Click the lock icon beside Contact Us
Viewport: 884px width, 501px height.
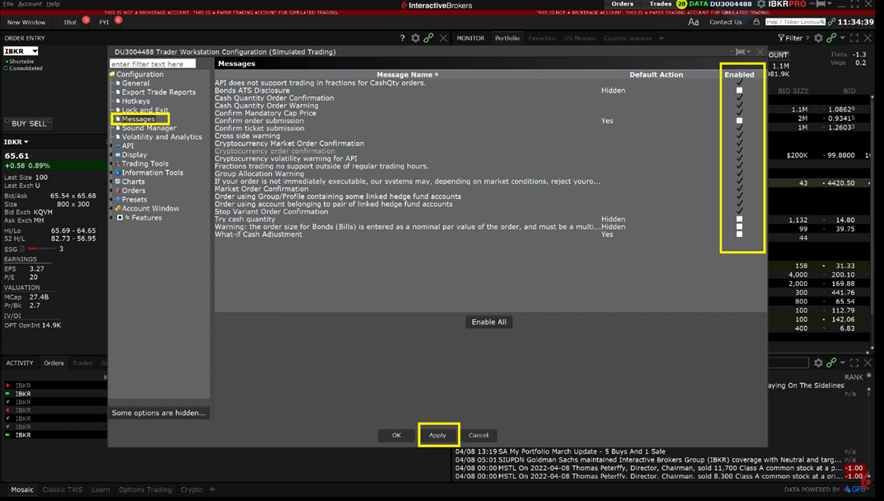coord(756,22)
